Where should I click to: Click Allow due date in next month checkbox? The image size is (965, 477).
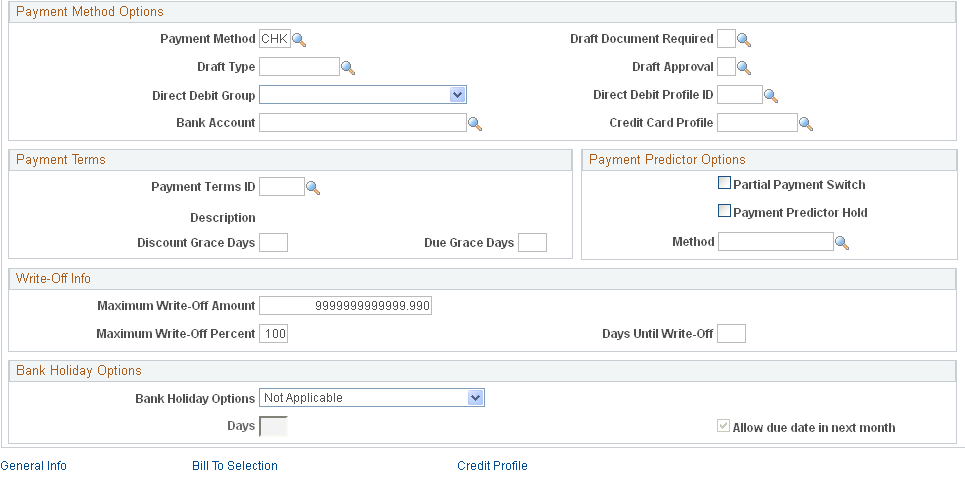pyautogui.click(x=724, y=426)
